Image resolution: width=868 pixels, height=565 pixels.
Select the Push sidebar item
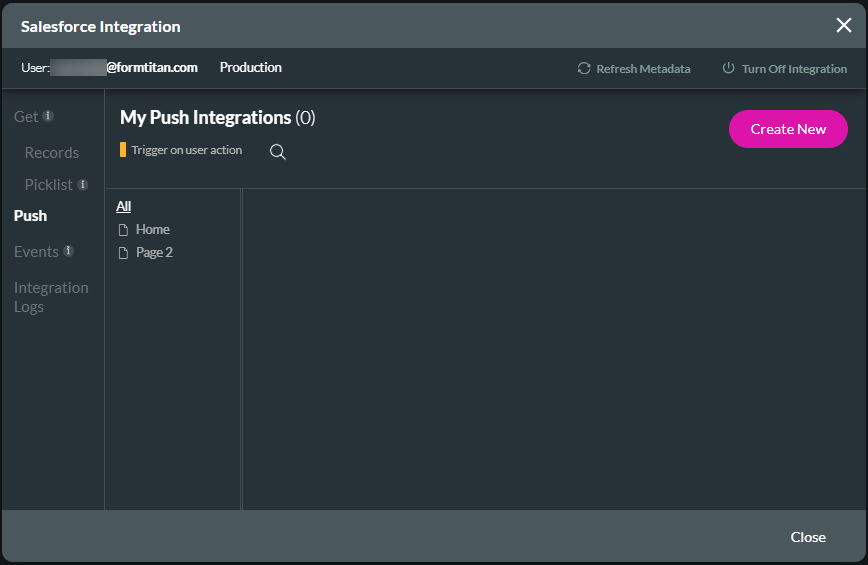pos(30,216)
